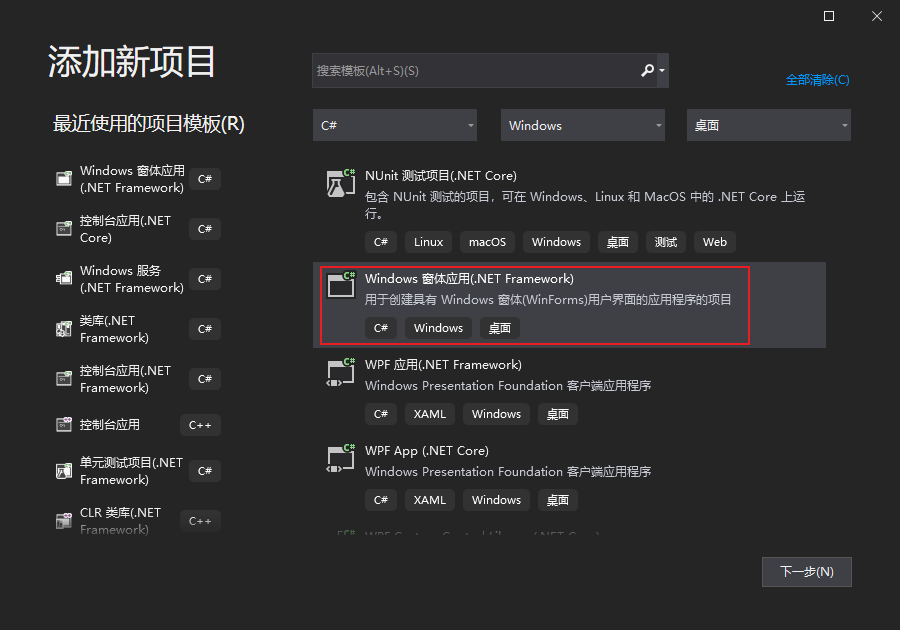Open the search options dropdown arrow
Viewport: 900px width, 630px height.
(662, 71)
